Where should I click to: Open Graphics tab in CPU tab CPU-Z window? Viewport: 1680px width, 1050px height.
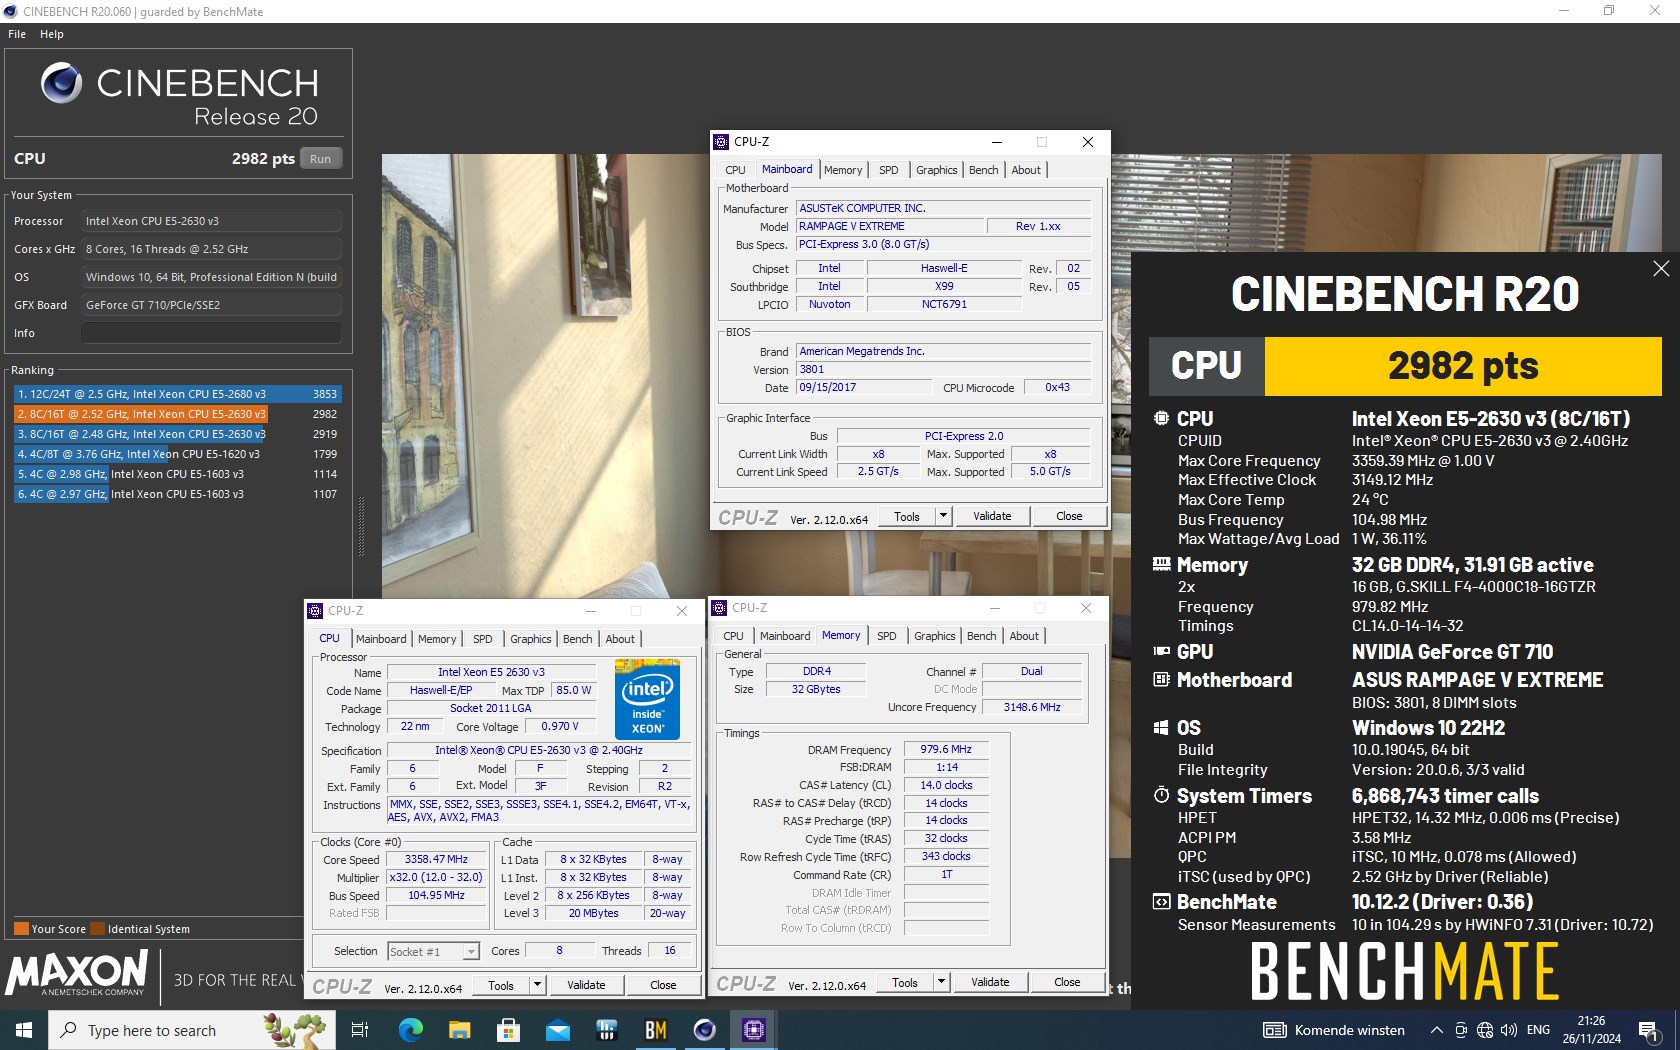click(531, 639)
